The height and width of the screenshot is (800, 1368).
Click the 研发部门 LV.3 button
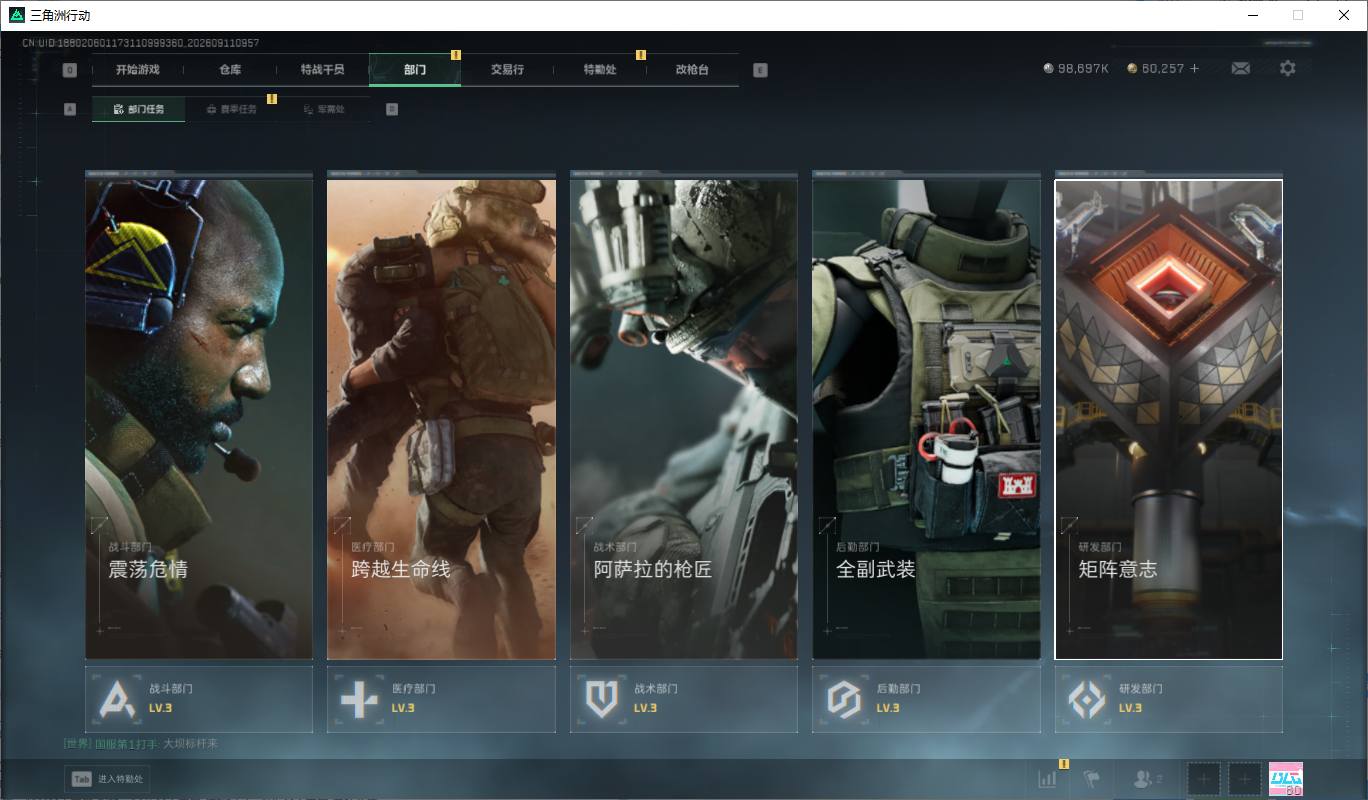coord(1169,699)
